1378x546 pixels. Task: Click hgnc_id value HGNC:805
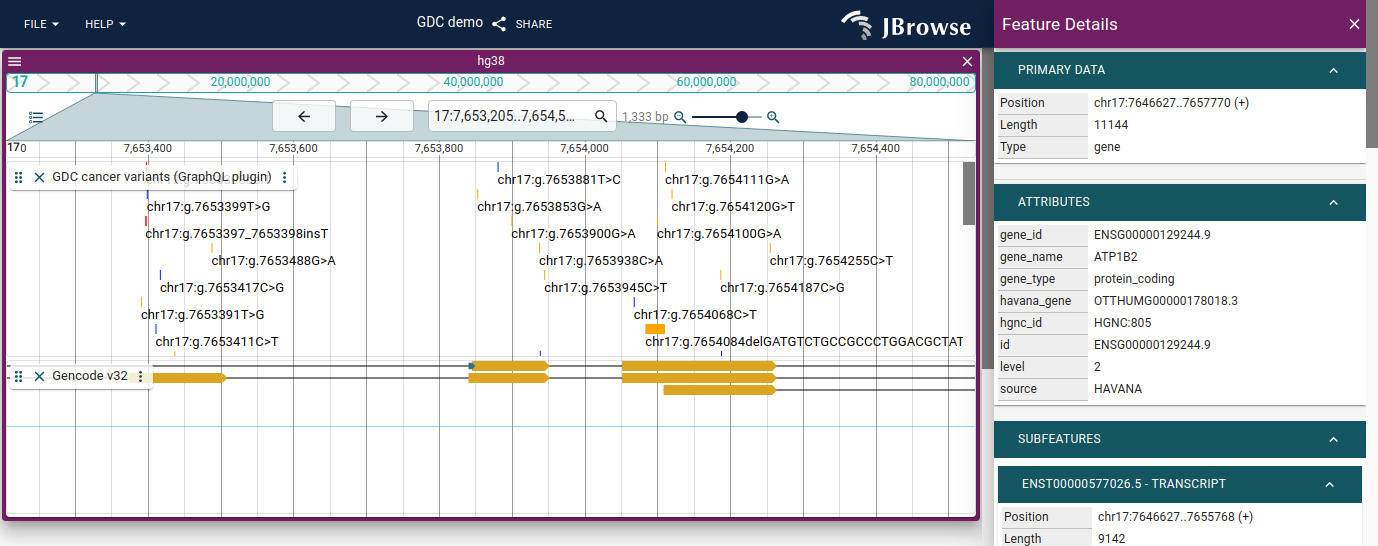(1122, 323)
